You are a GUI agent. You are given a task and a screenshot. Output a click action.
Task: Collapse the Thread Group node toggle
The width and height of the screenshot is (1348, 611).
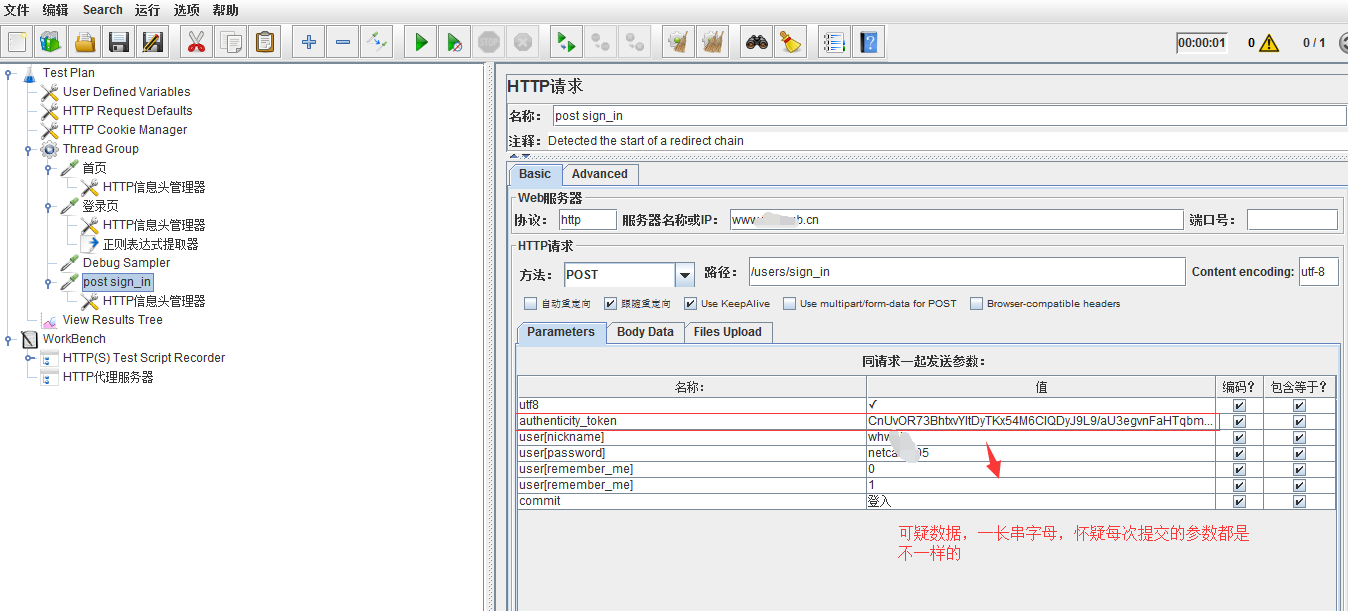pos(28,149)
